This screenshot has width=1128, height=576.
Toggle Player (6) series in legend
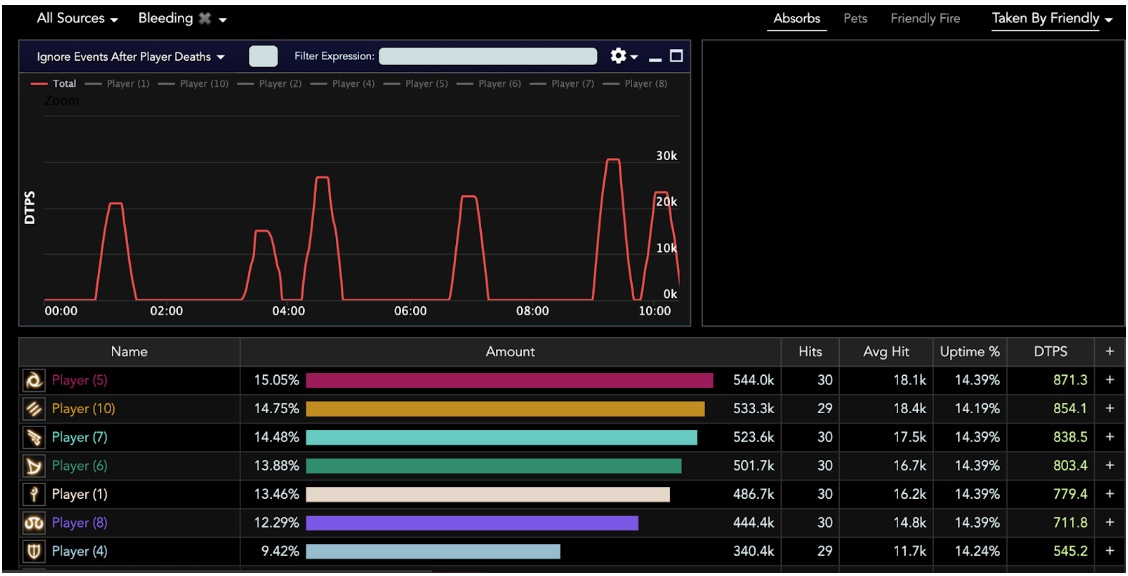coord(489,83)
